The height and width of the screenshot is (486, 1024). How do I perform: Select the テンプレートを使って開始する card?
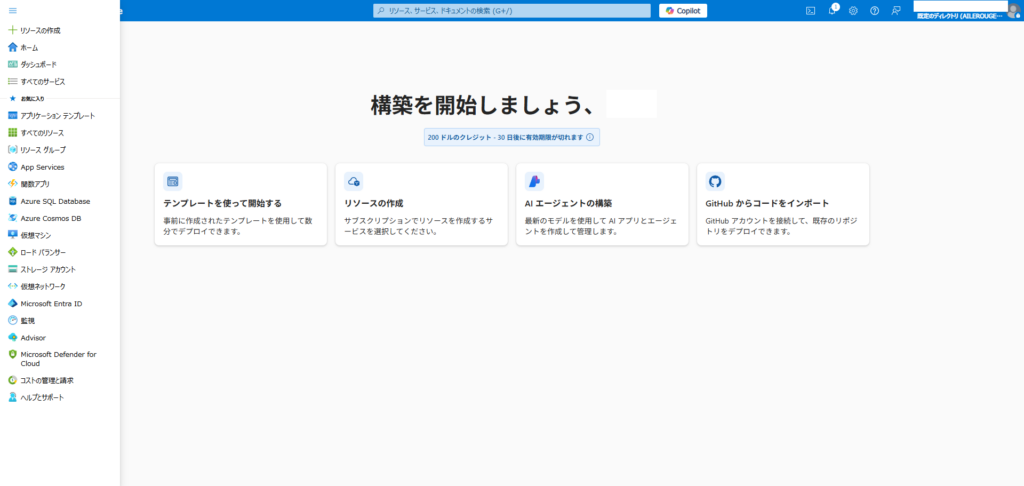click(241, 204)
